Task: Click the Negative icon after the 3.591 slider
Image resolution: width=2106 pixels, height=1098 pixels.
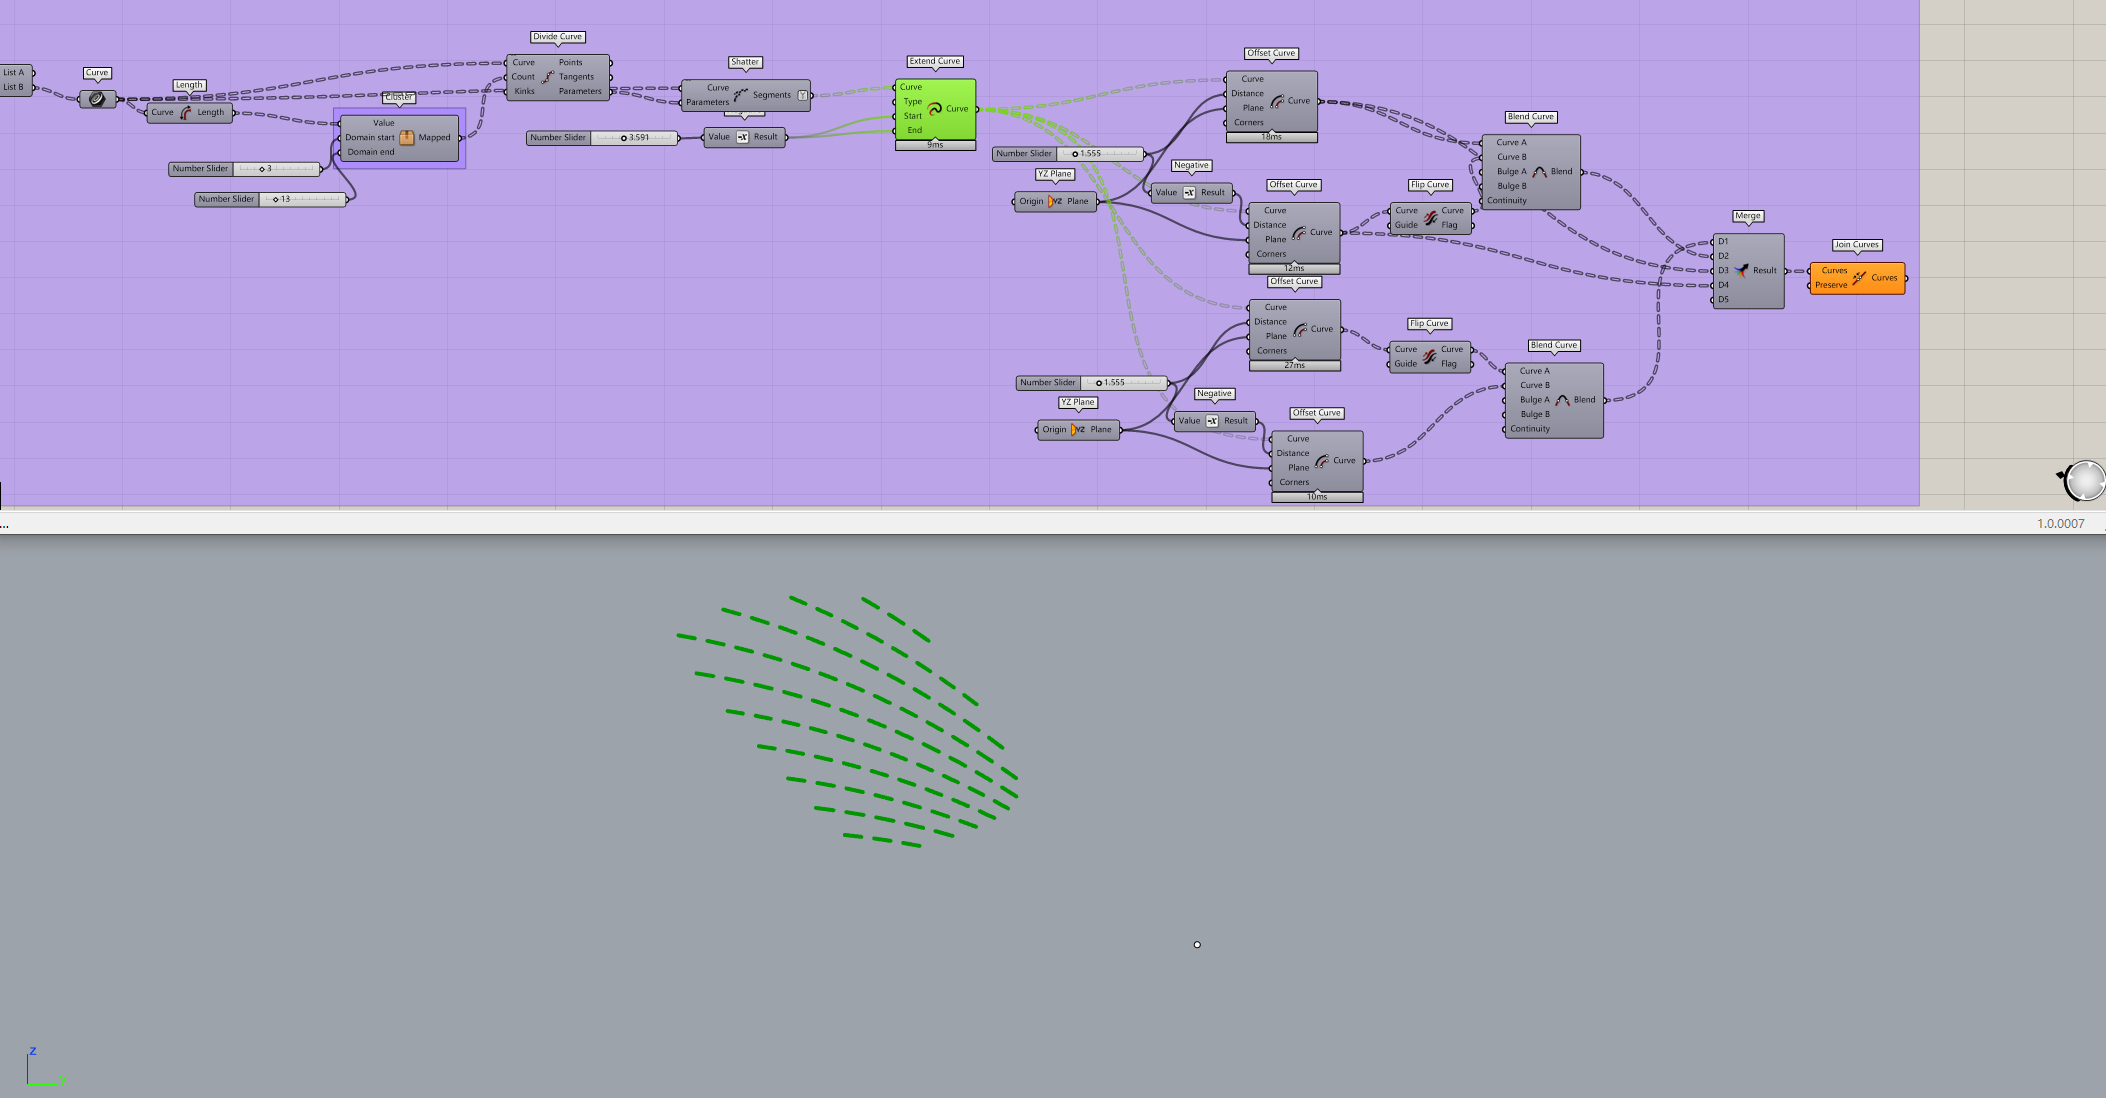Action: [x=742, y=137]
